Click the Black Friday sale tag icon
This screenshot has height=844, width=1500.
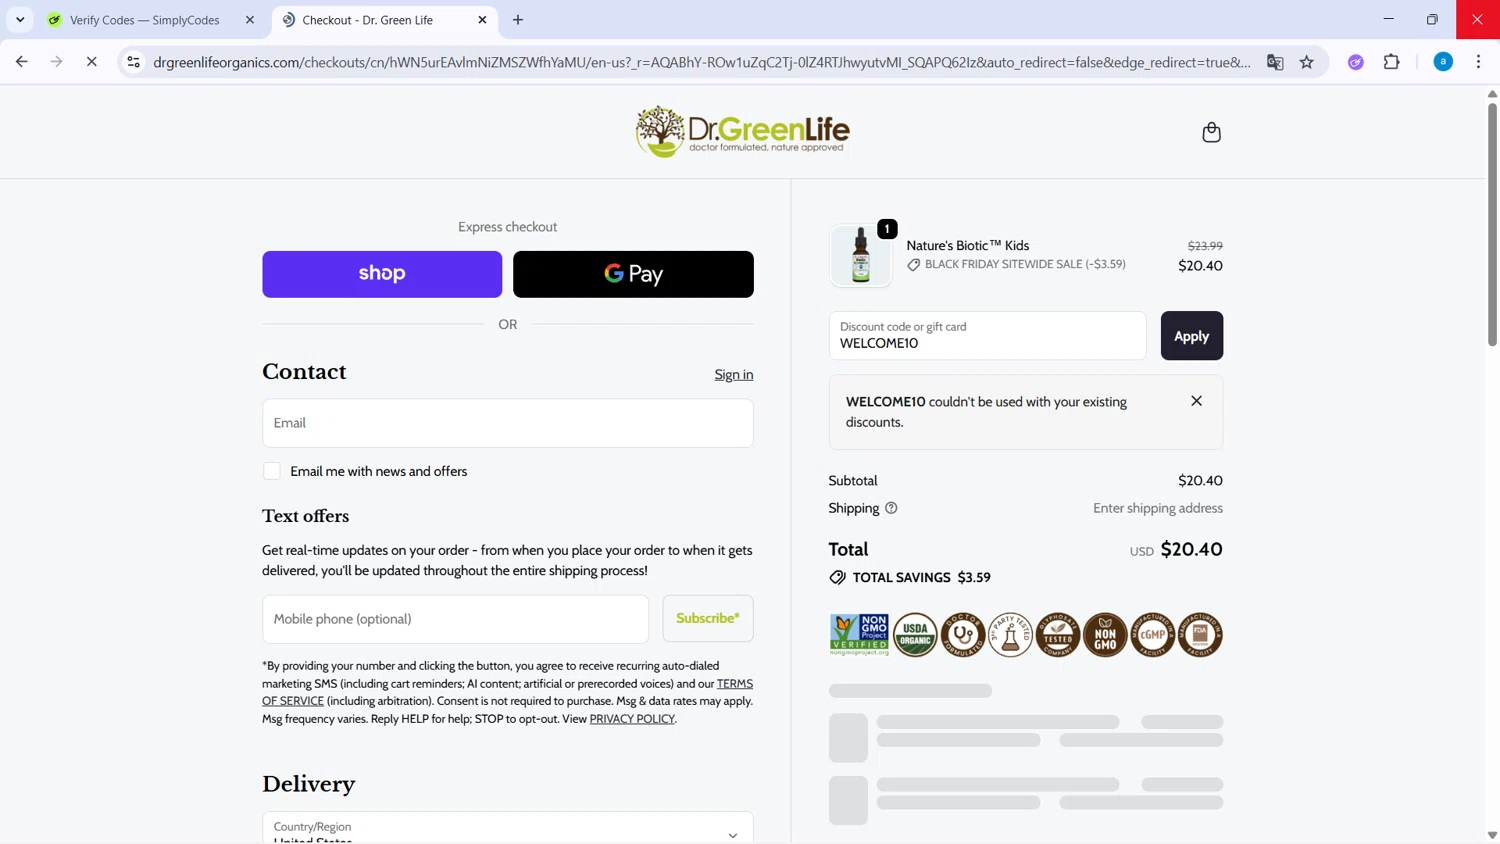coord(913,265)
